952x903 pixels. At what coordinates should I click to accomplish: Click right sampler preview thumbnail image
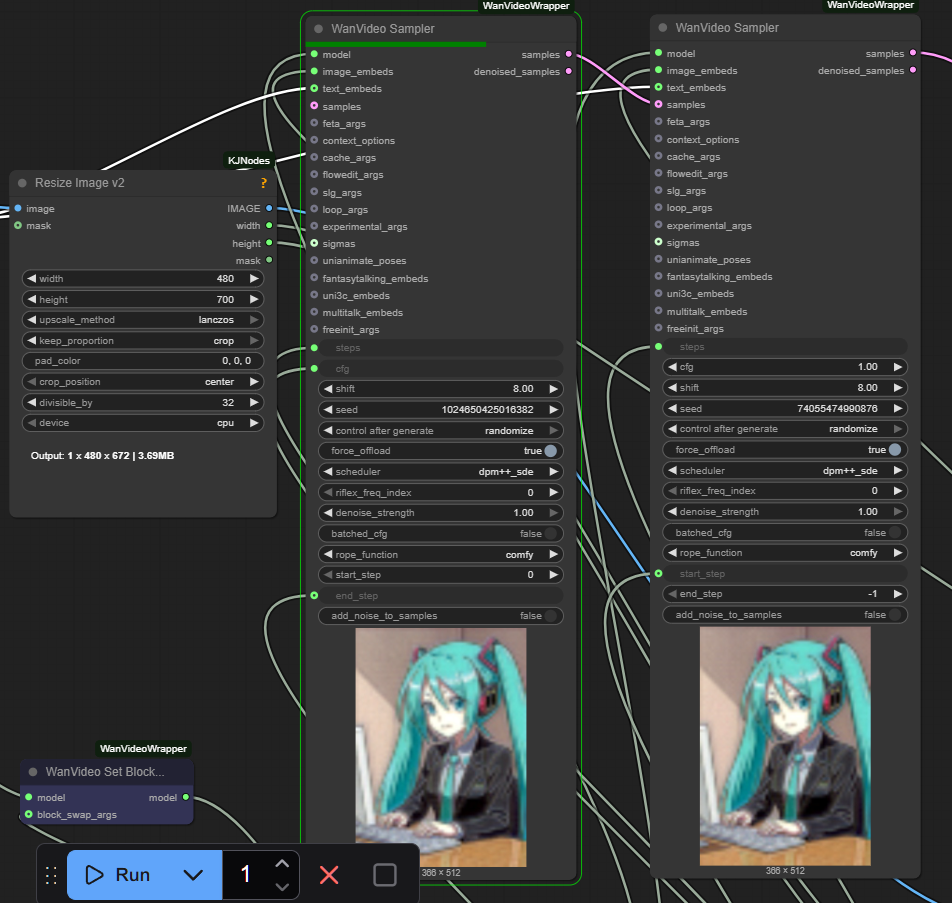tap(785, 746)
